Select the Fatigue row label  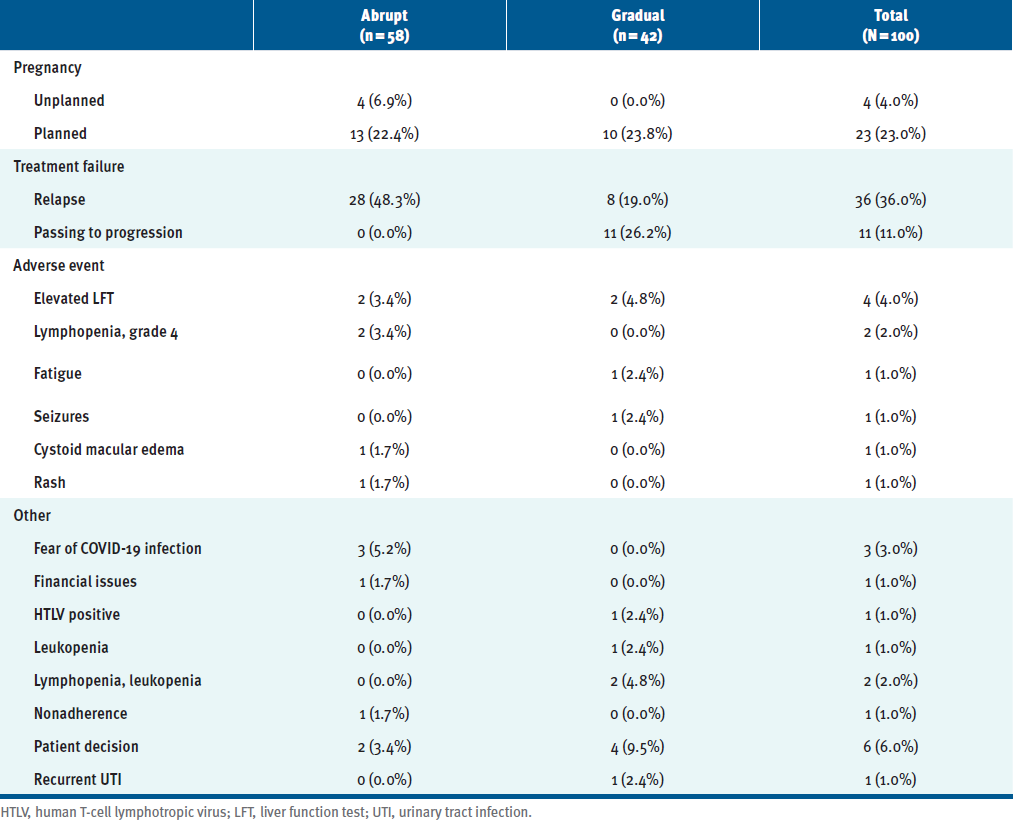click(x=57, y=374)
